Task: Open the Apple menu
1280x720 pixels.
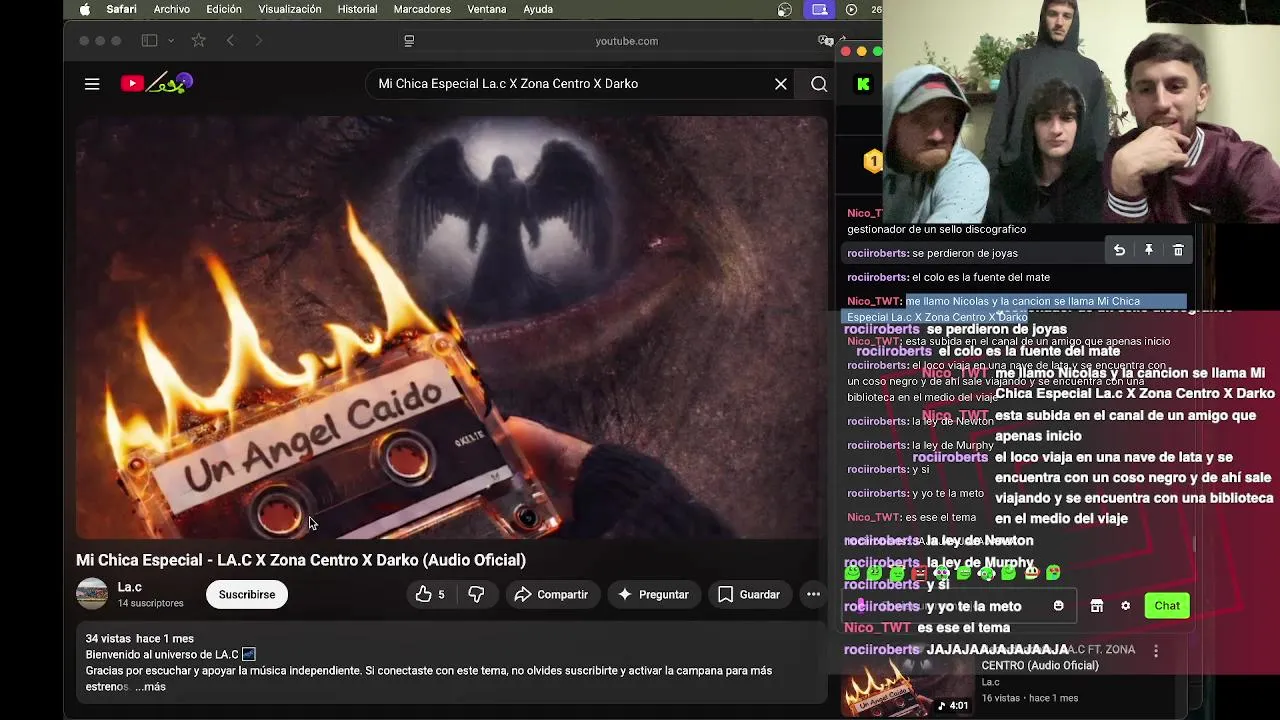Action: pos(85,9)
